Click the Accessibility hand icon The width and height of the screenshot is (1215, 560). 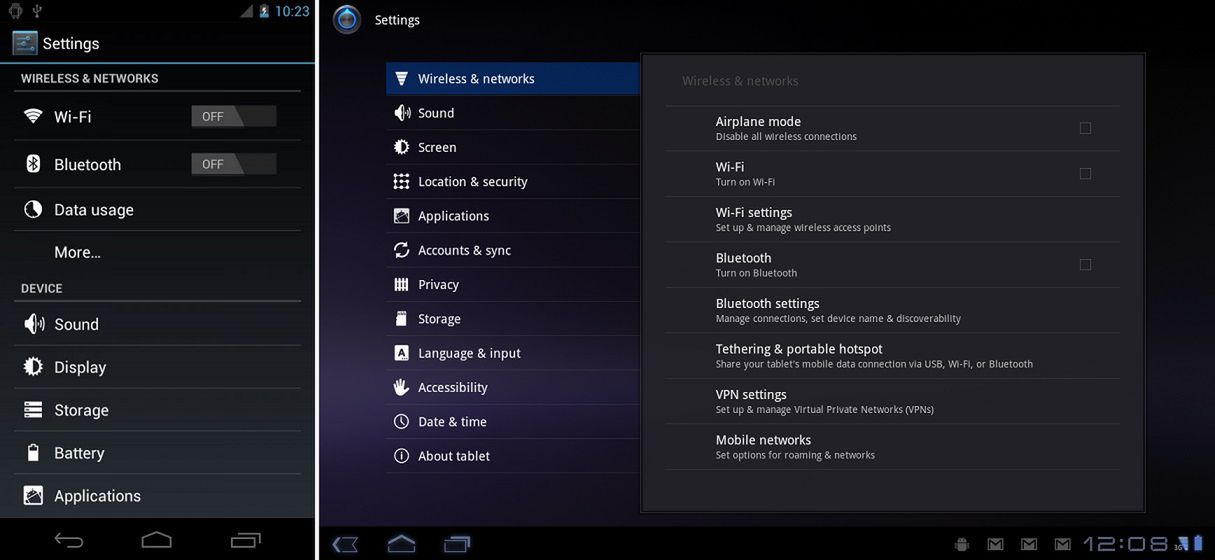point(401,387)
